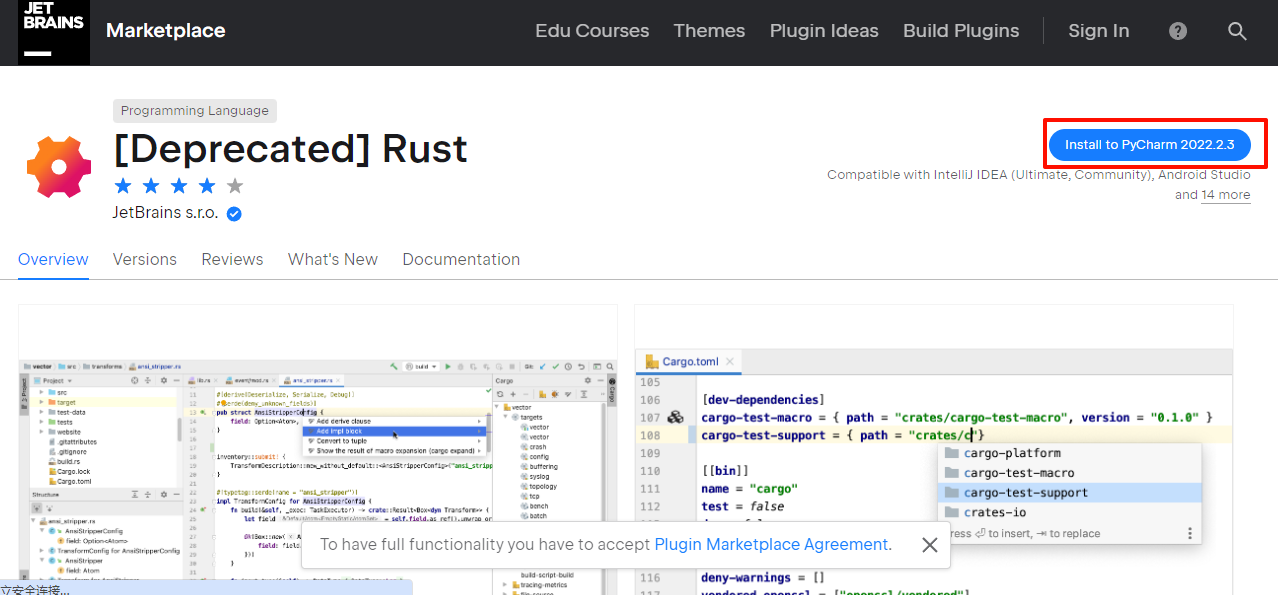The height and width of the screenshot is (595, 1278).
Task: Open the help question mark icon
Action: pos(1178,31)
